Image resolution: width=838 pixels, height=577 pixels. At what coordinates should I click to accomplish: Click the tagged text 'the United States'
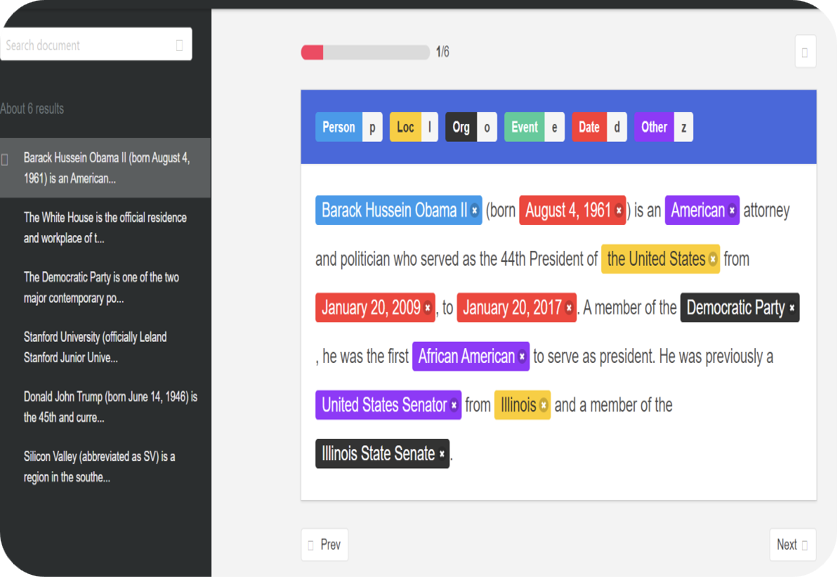click(656, 259)
